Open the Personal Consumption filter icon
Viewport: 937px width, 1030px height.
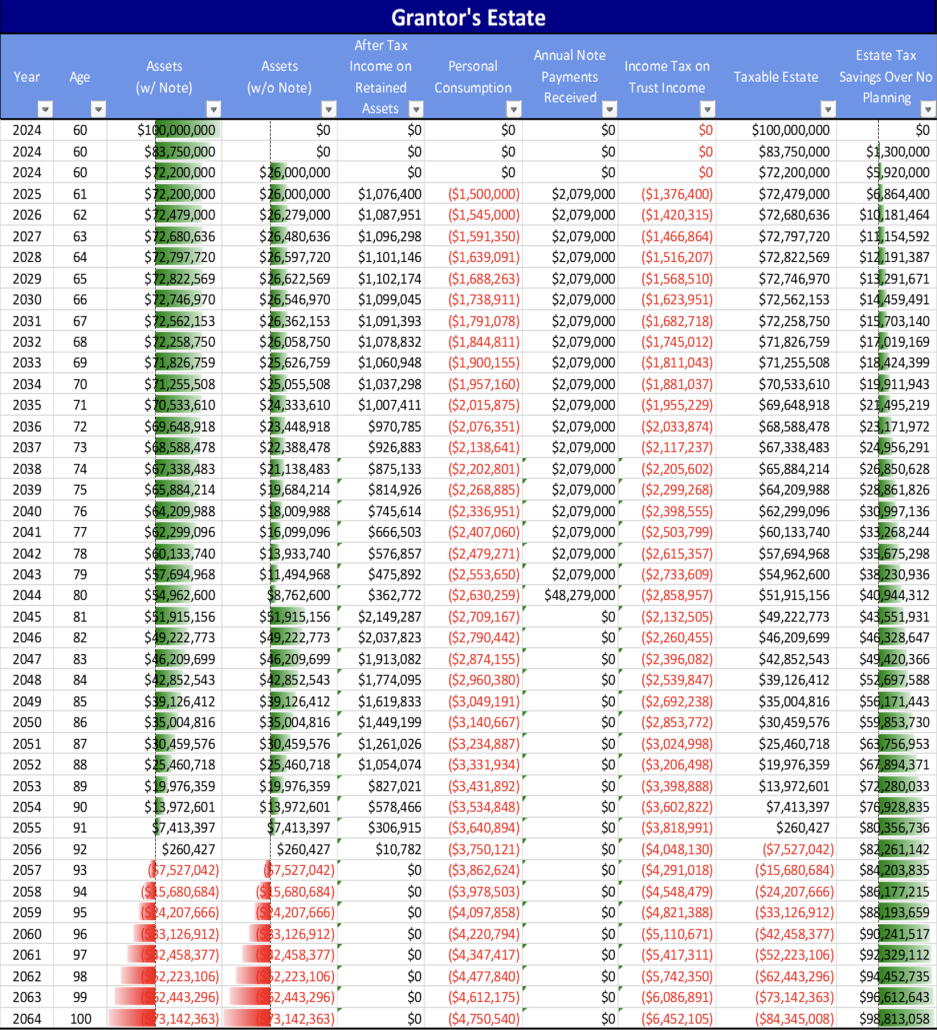pos(514,111)
